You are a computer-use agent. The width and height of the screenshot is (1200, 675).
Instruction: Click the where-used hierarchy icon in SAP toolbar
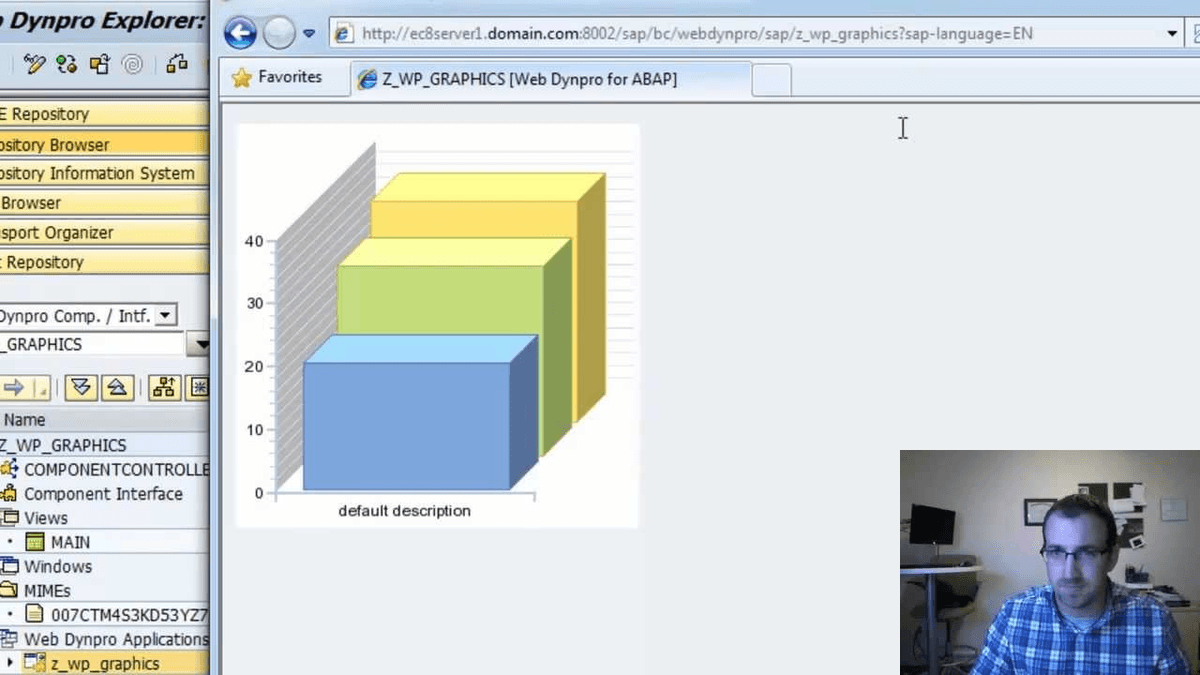177,65
